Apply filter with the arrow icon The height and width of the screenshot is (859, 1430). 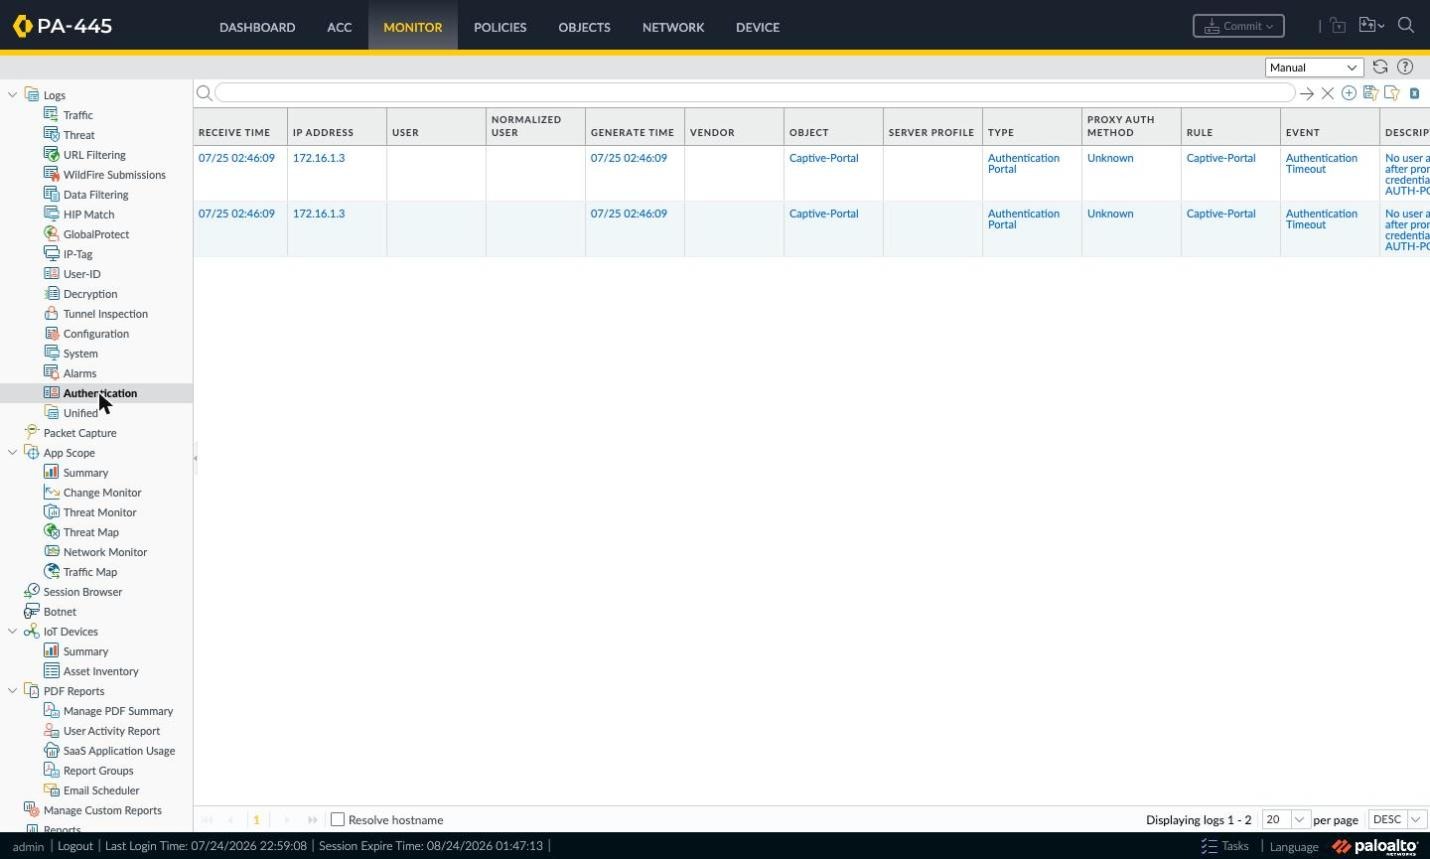(1306, 93)
